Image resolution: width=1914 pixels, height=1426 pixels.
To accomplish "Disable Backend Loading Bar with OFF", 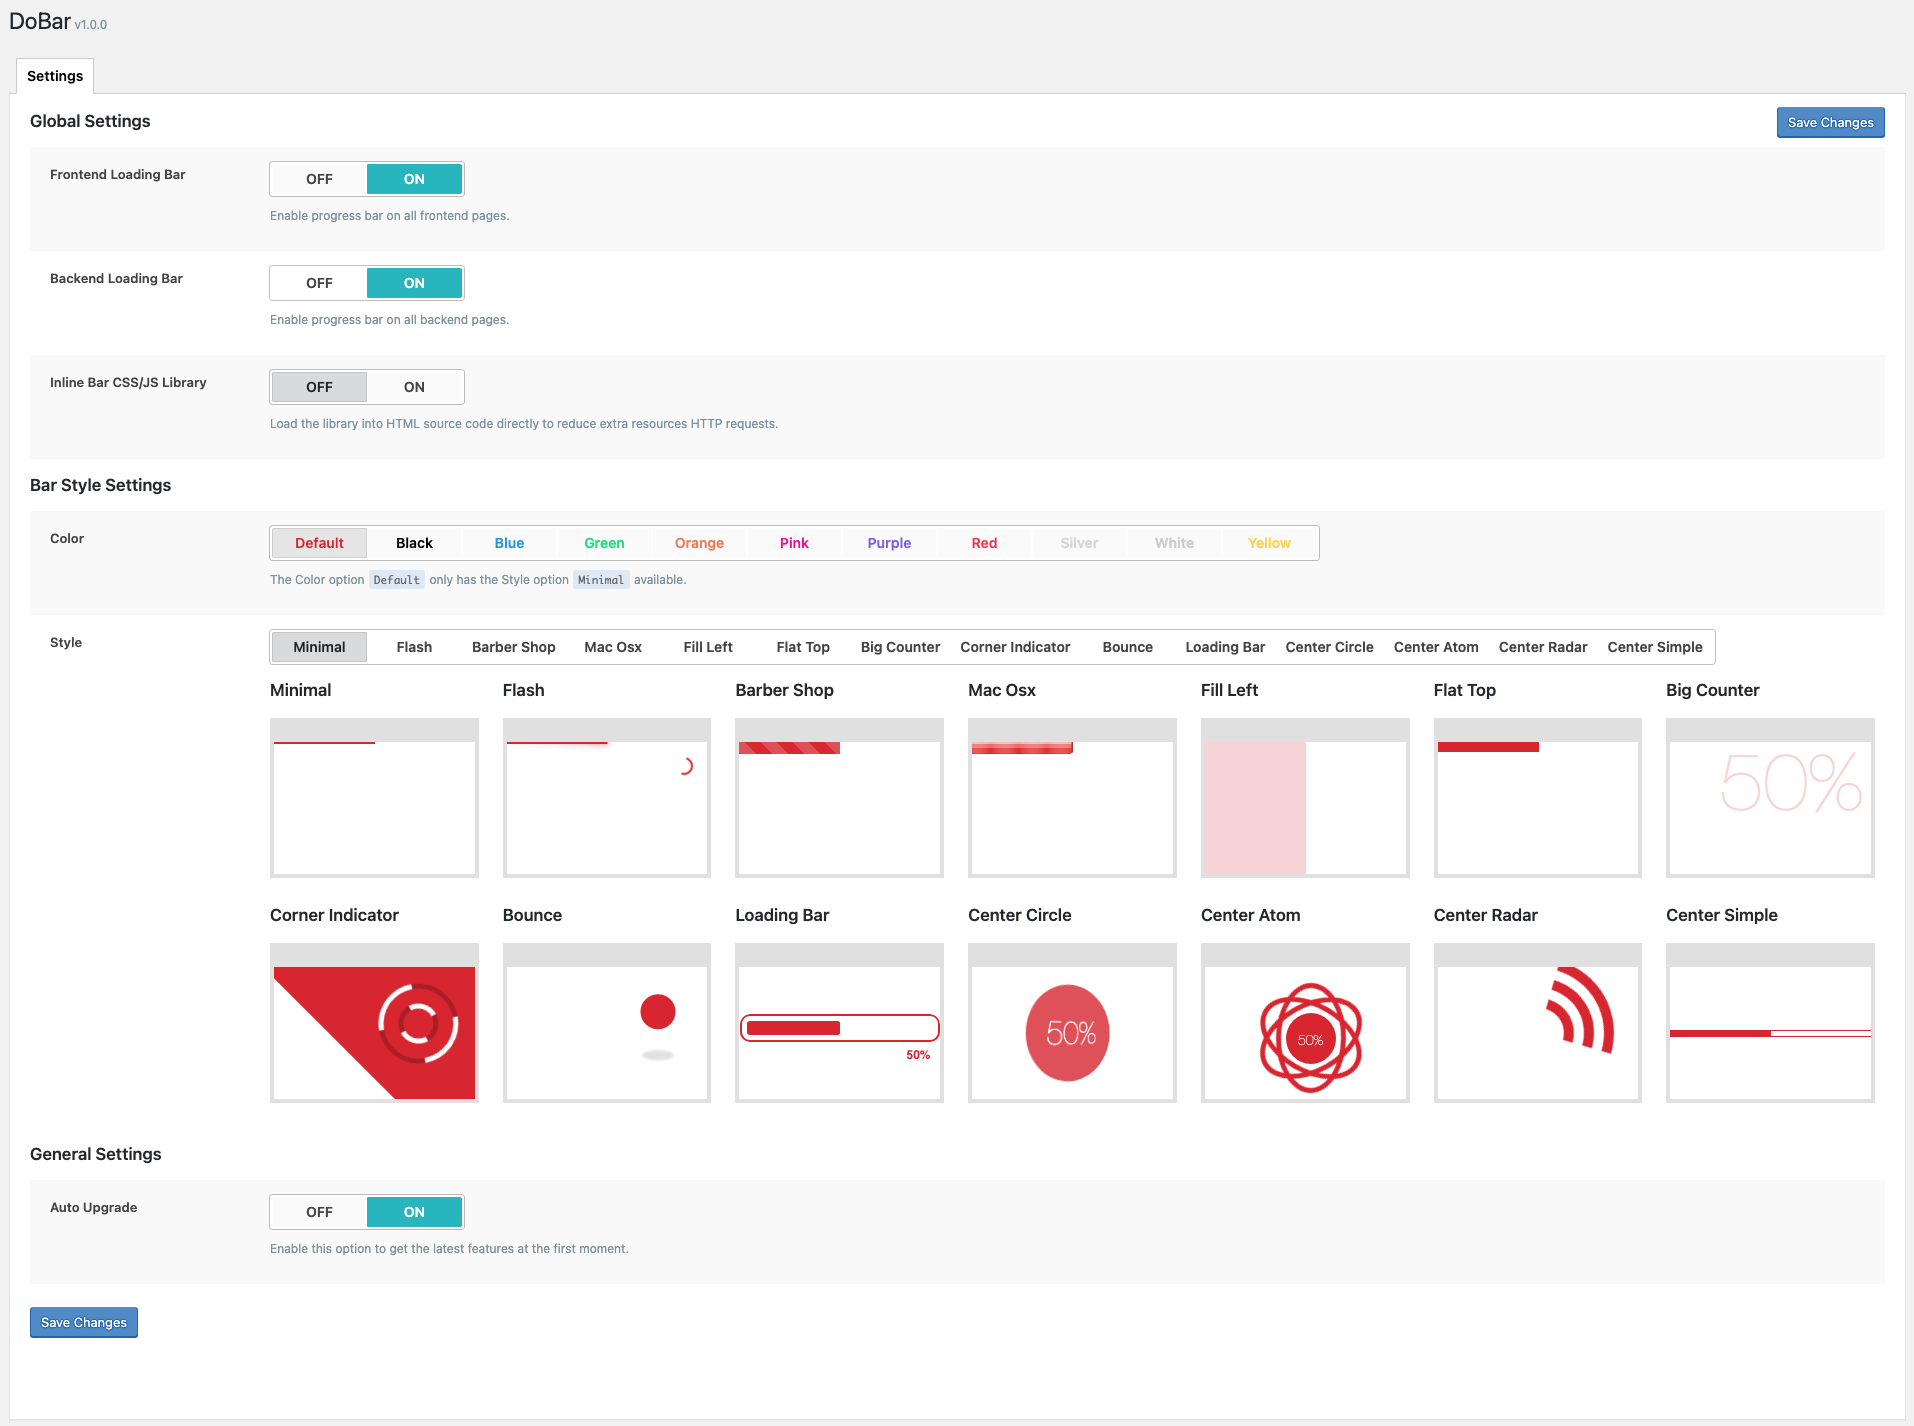I will pos(319,283).
